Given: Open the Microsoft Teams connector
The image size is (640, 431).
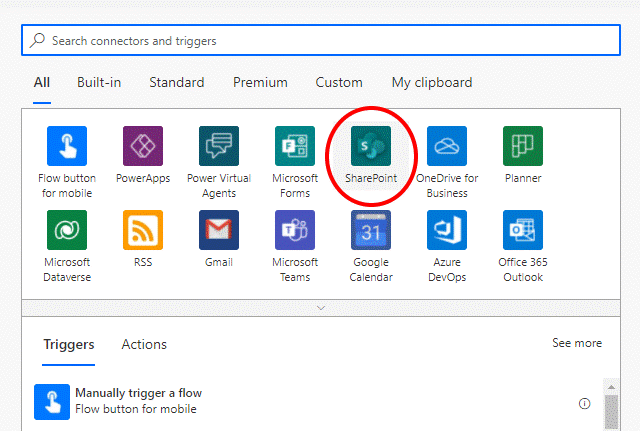Looking at the screenshot, I should 295,230.
